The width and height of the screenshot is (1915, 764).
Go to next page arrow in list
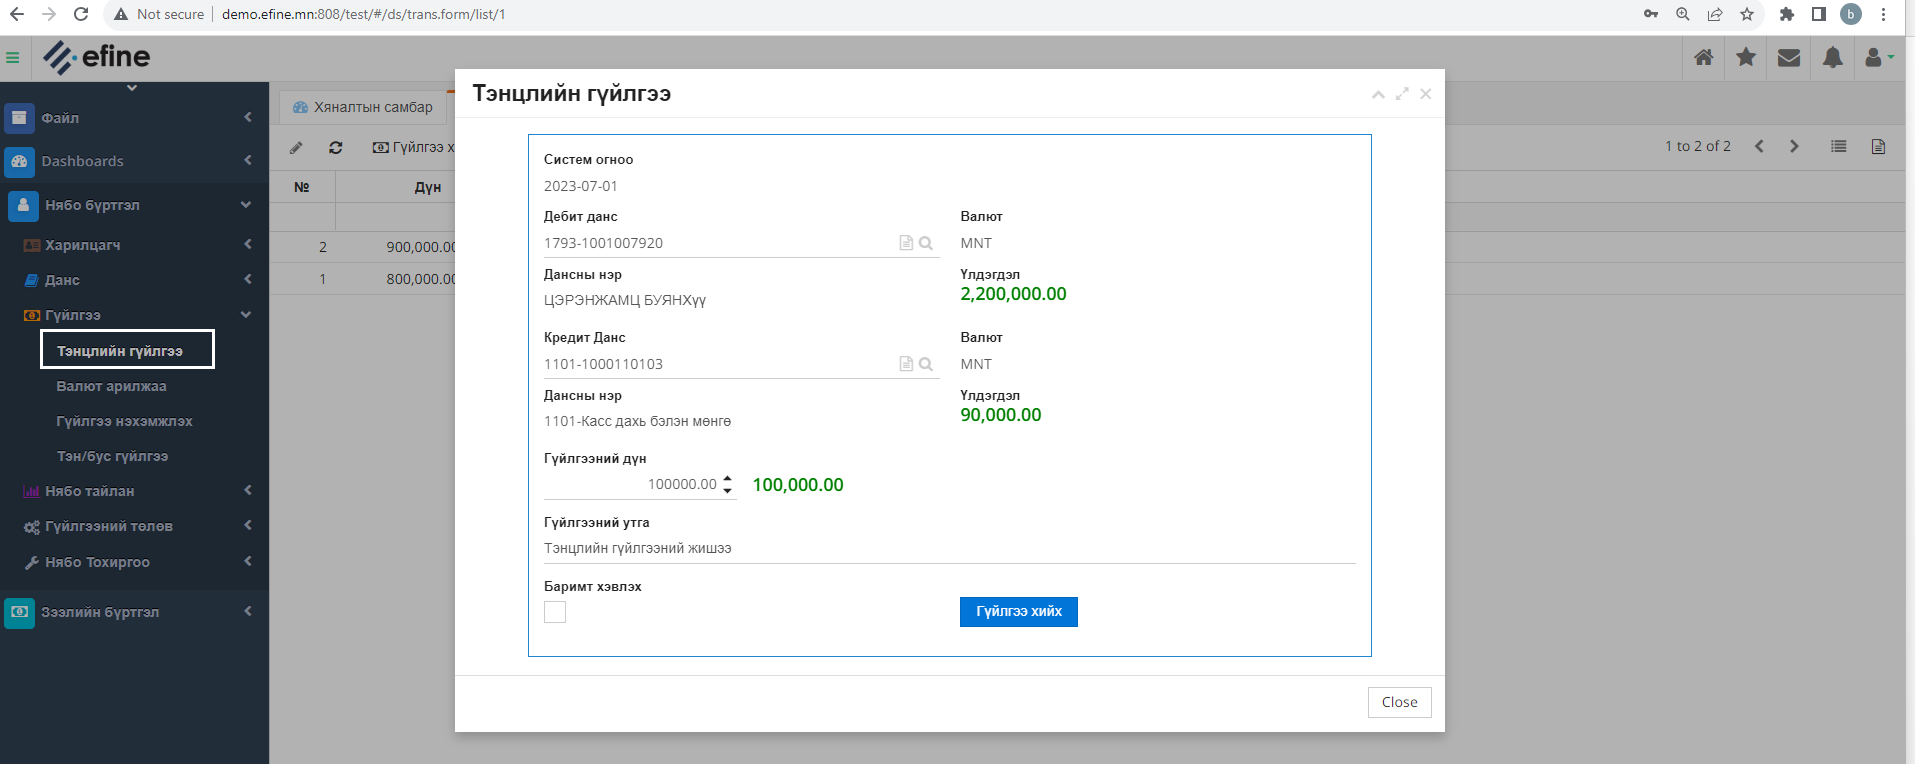coord(1794,147)
